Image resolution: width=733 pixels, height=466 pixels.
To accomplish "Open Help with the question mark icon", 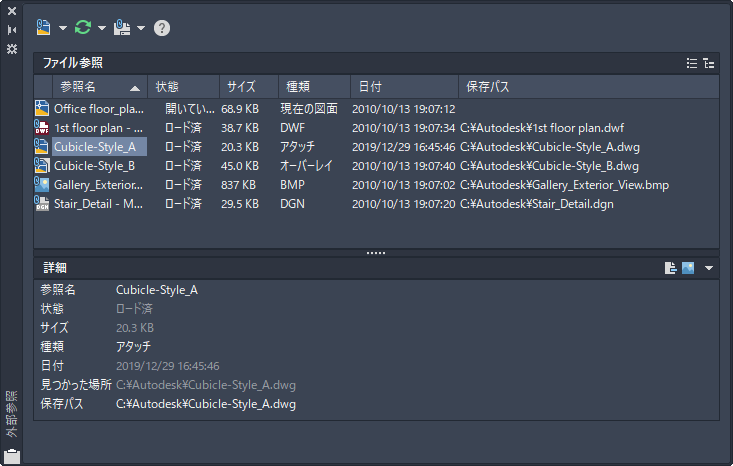I will tap(162, 28).
